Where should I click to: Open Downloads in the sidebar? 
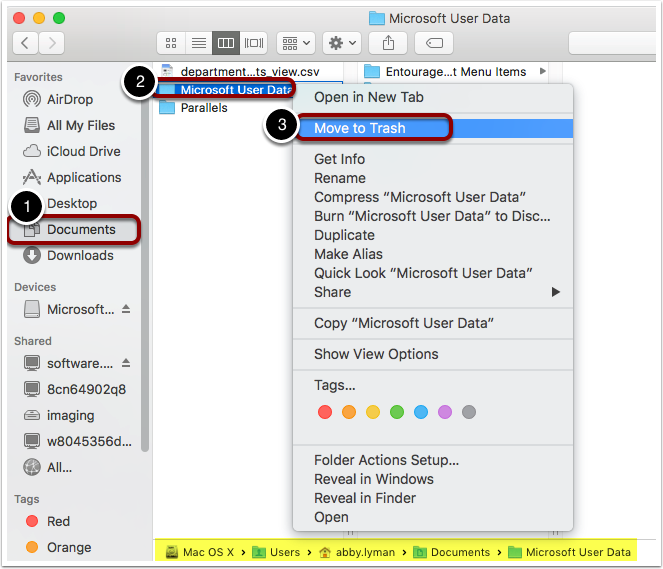[80, 255]
